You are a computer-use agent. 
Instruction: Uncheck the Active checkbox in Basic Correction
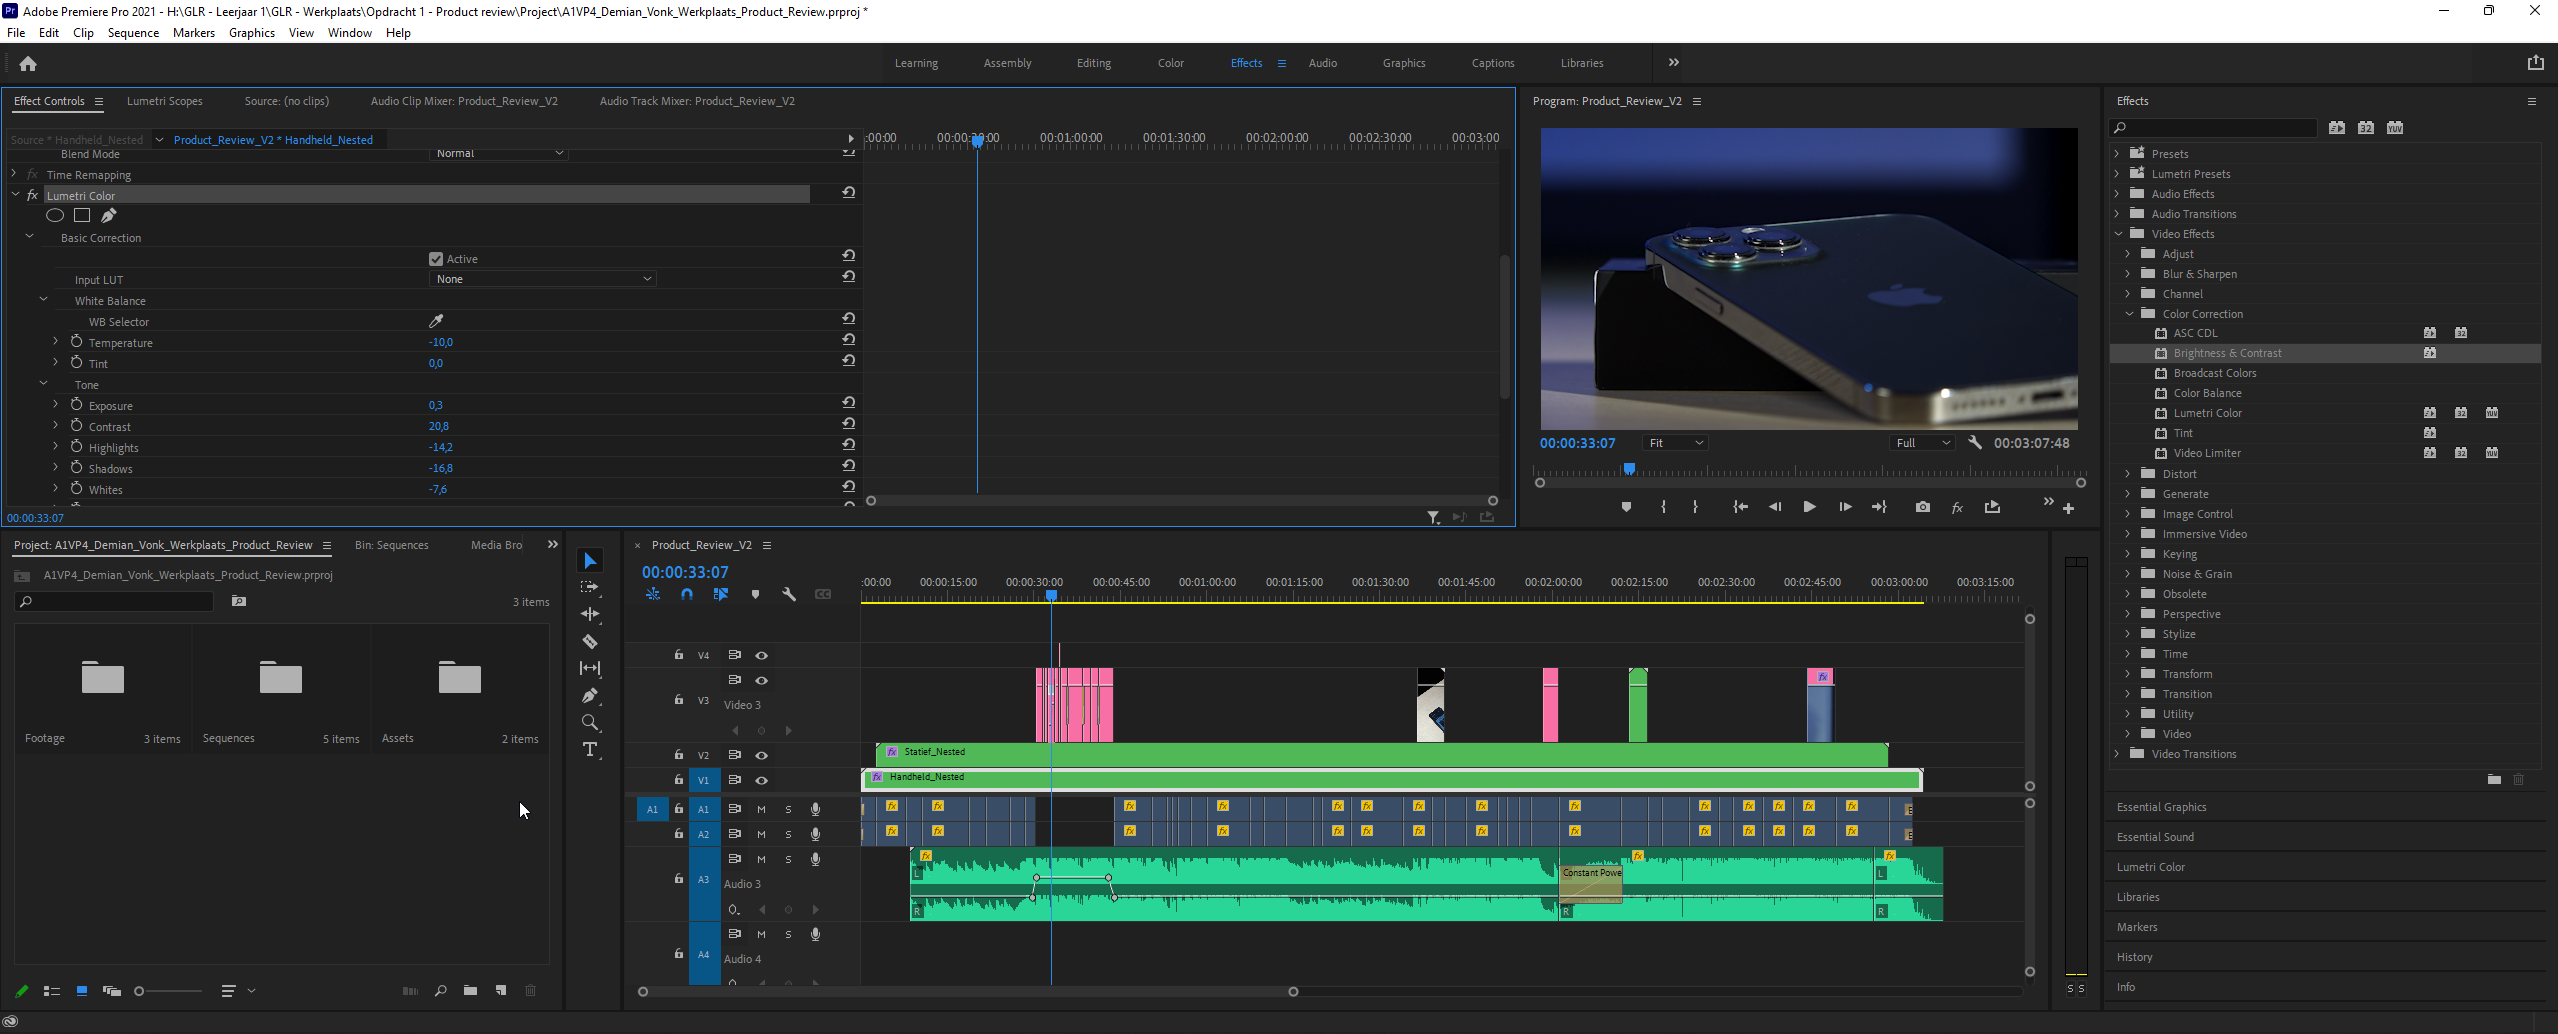(436, 259)
